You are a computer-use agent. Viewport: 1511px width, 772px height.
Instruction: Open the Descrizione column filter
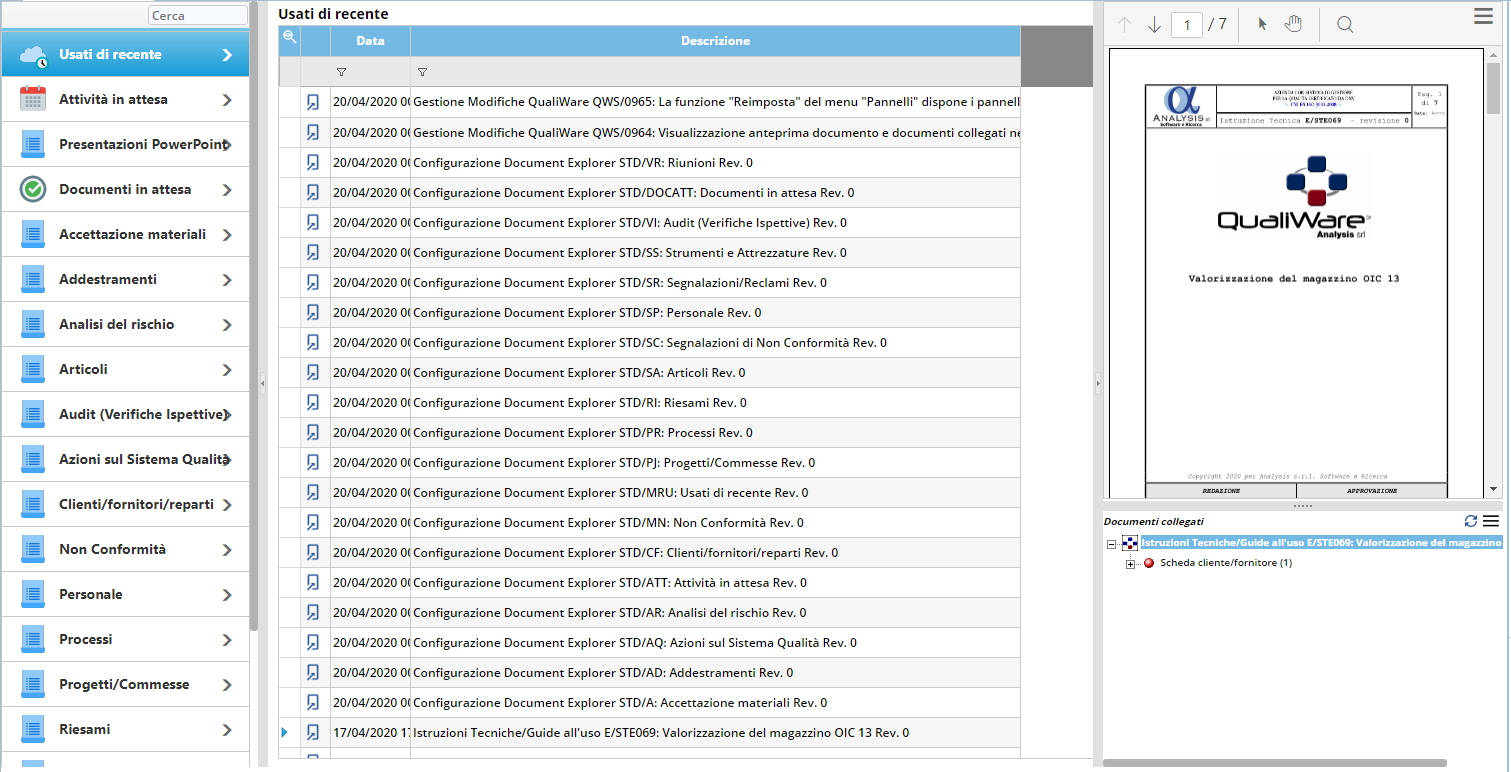(x=422, y=72)
